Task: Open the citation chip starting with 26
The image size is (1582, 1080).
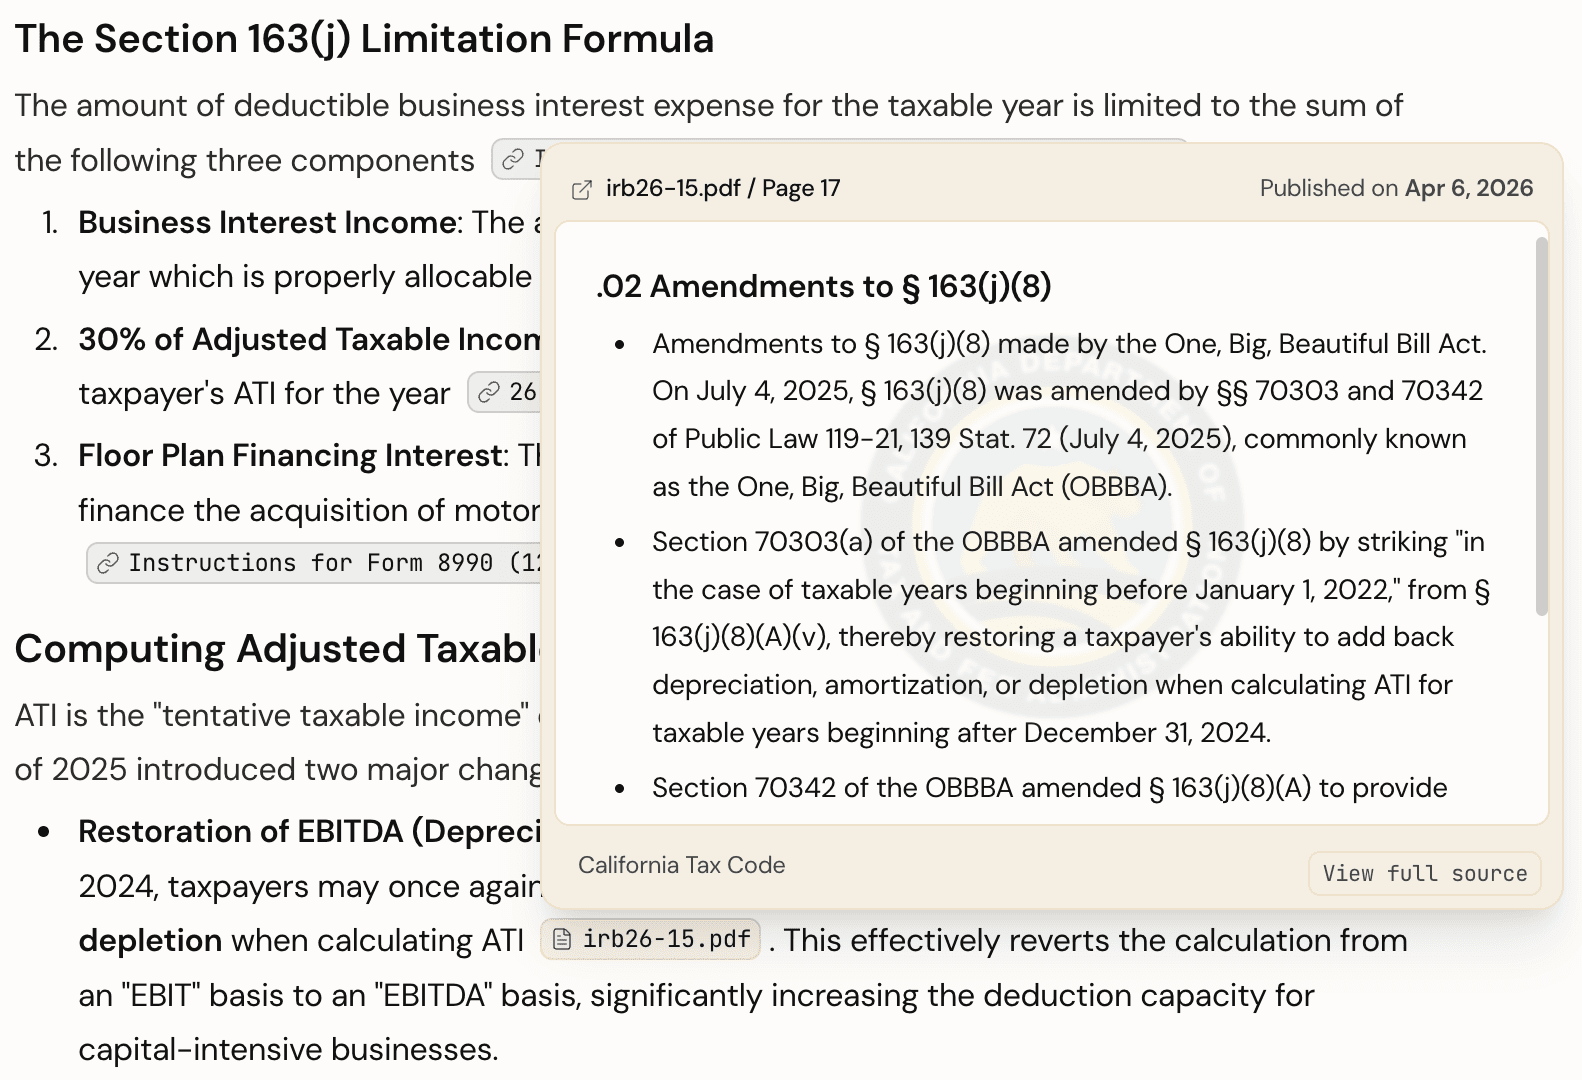Action: (505, 392)
